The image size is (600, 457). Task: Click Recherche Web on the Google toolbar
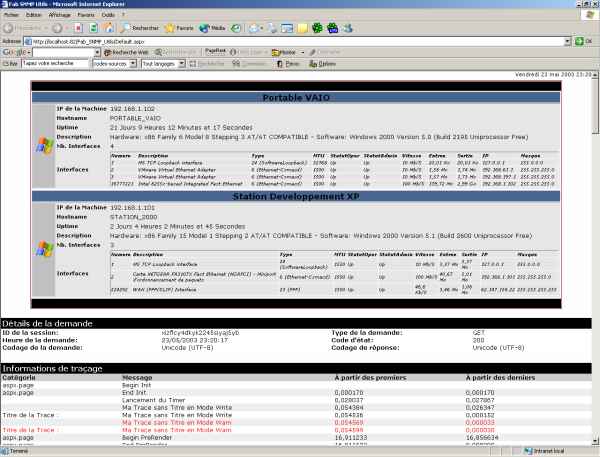tap(126, 52)
